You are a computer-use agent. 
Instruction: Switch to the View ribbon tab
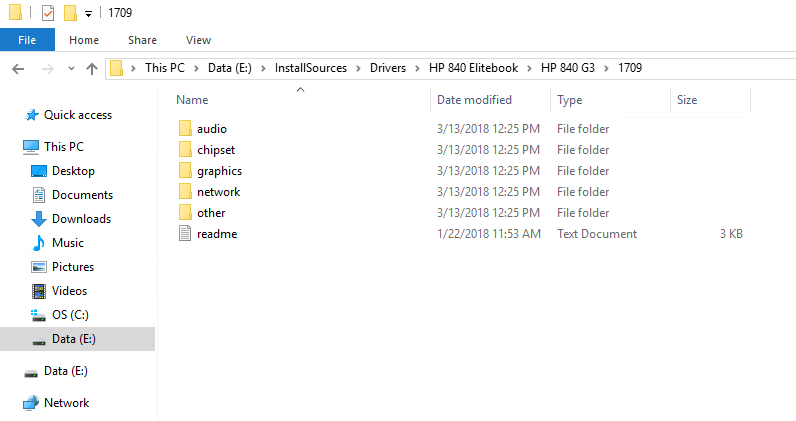(198, 40)
